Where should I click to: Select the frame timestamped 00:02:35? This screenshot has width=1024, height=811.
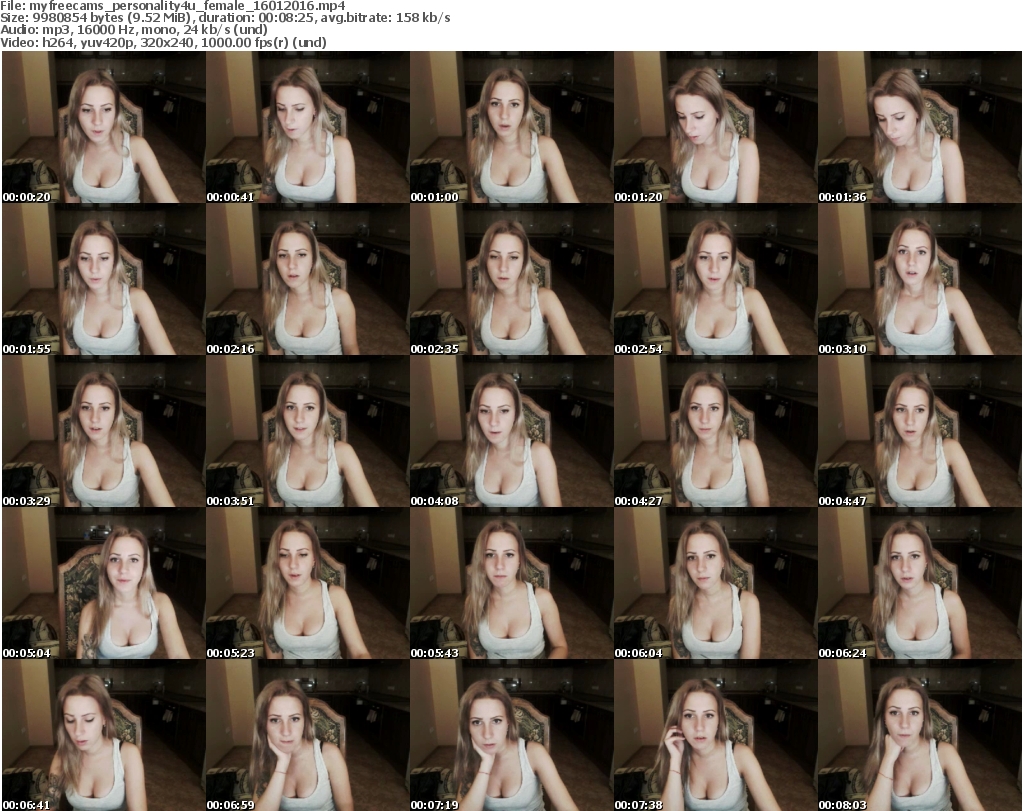(x=511, y=279)
